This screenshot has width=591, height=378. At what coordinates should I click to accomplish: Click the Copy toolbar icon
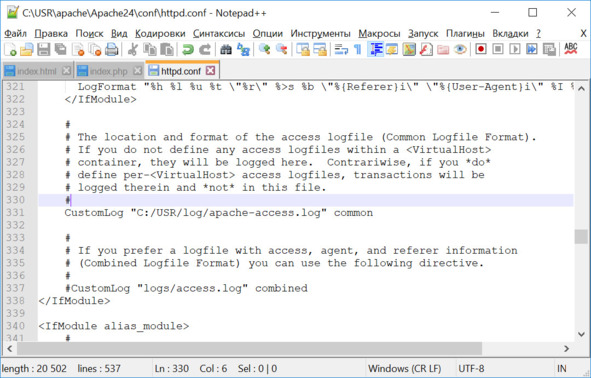pos(150,49)
